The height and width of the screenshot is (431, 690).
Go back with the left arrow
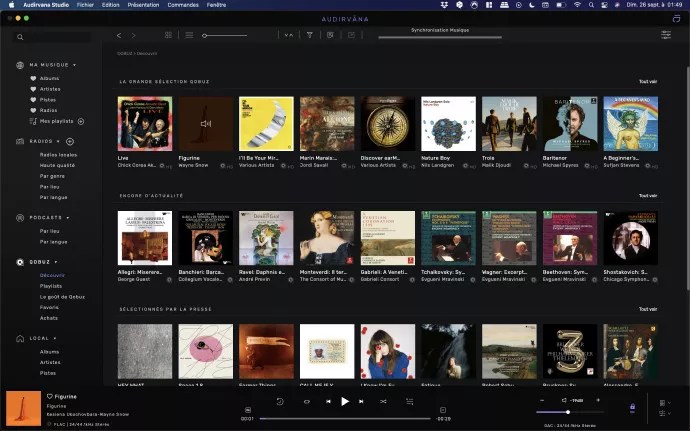click(119, 35)
